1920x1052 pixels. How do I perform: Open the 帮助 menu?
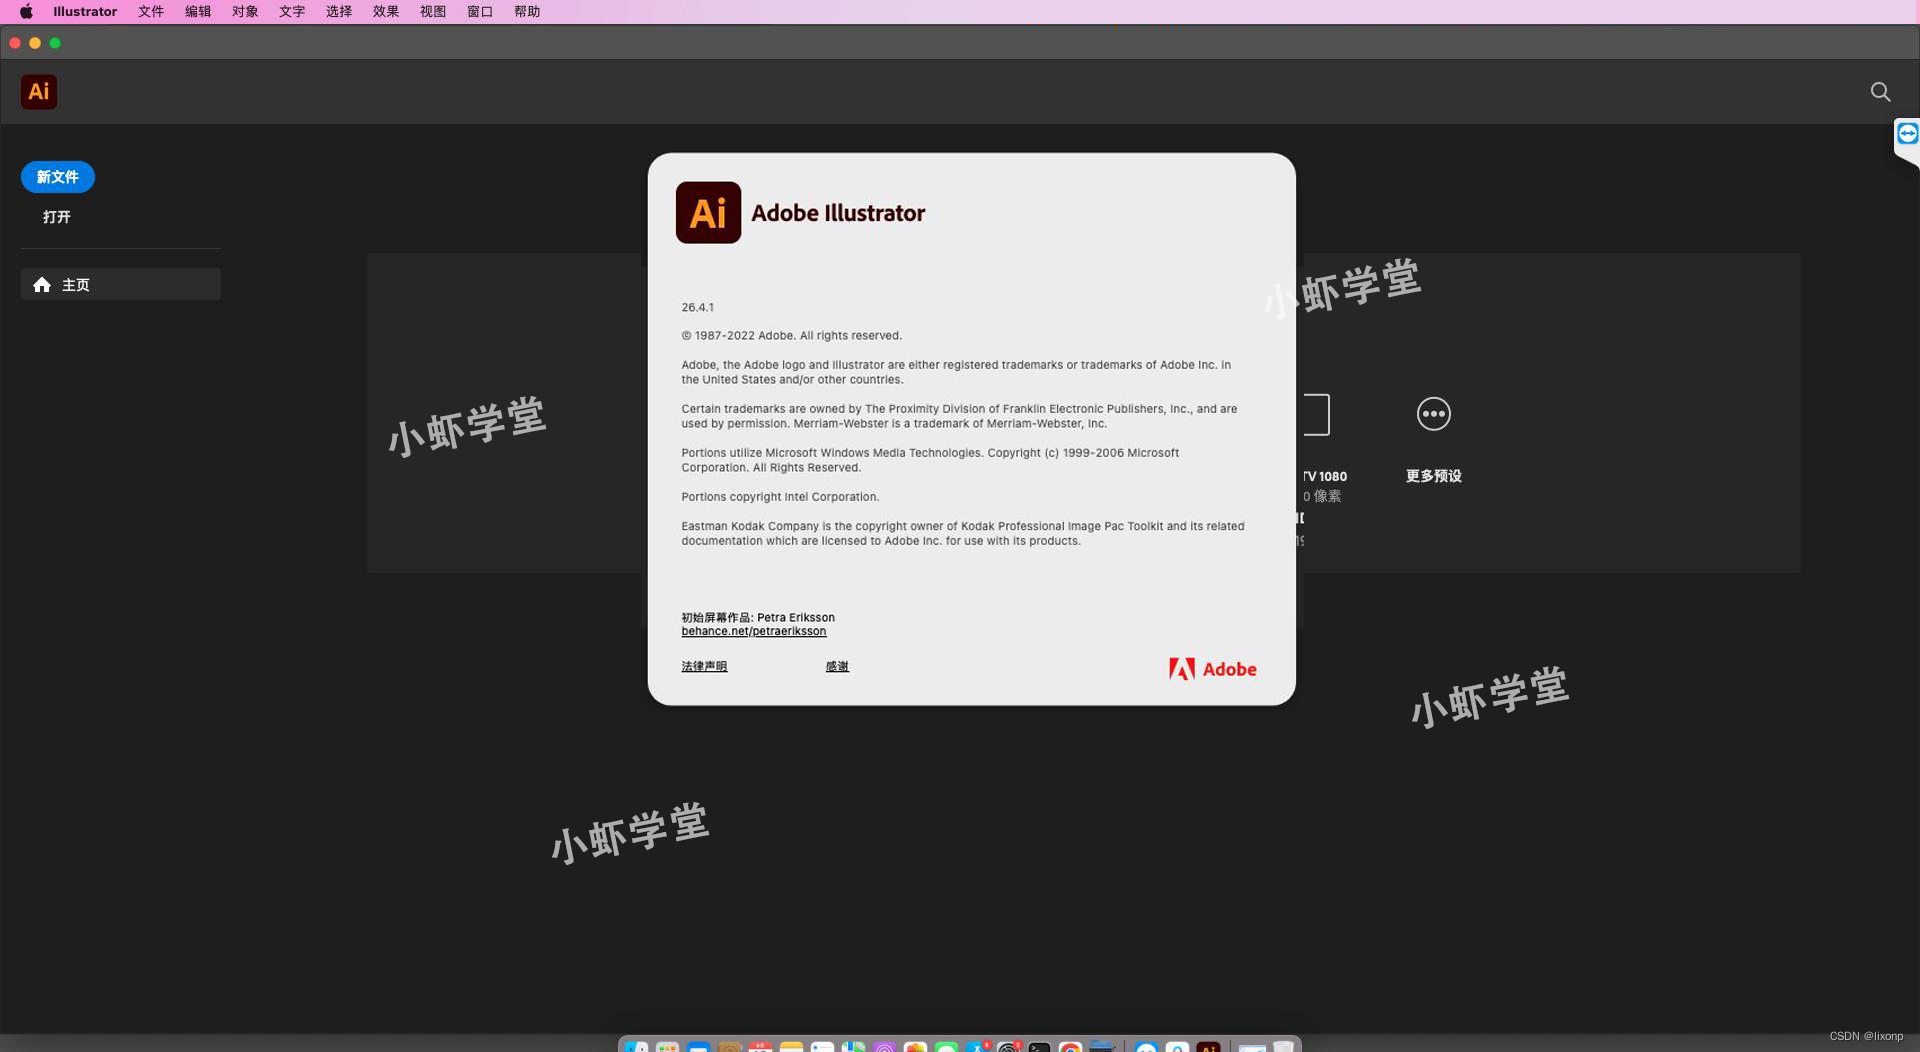527,12
